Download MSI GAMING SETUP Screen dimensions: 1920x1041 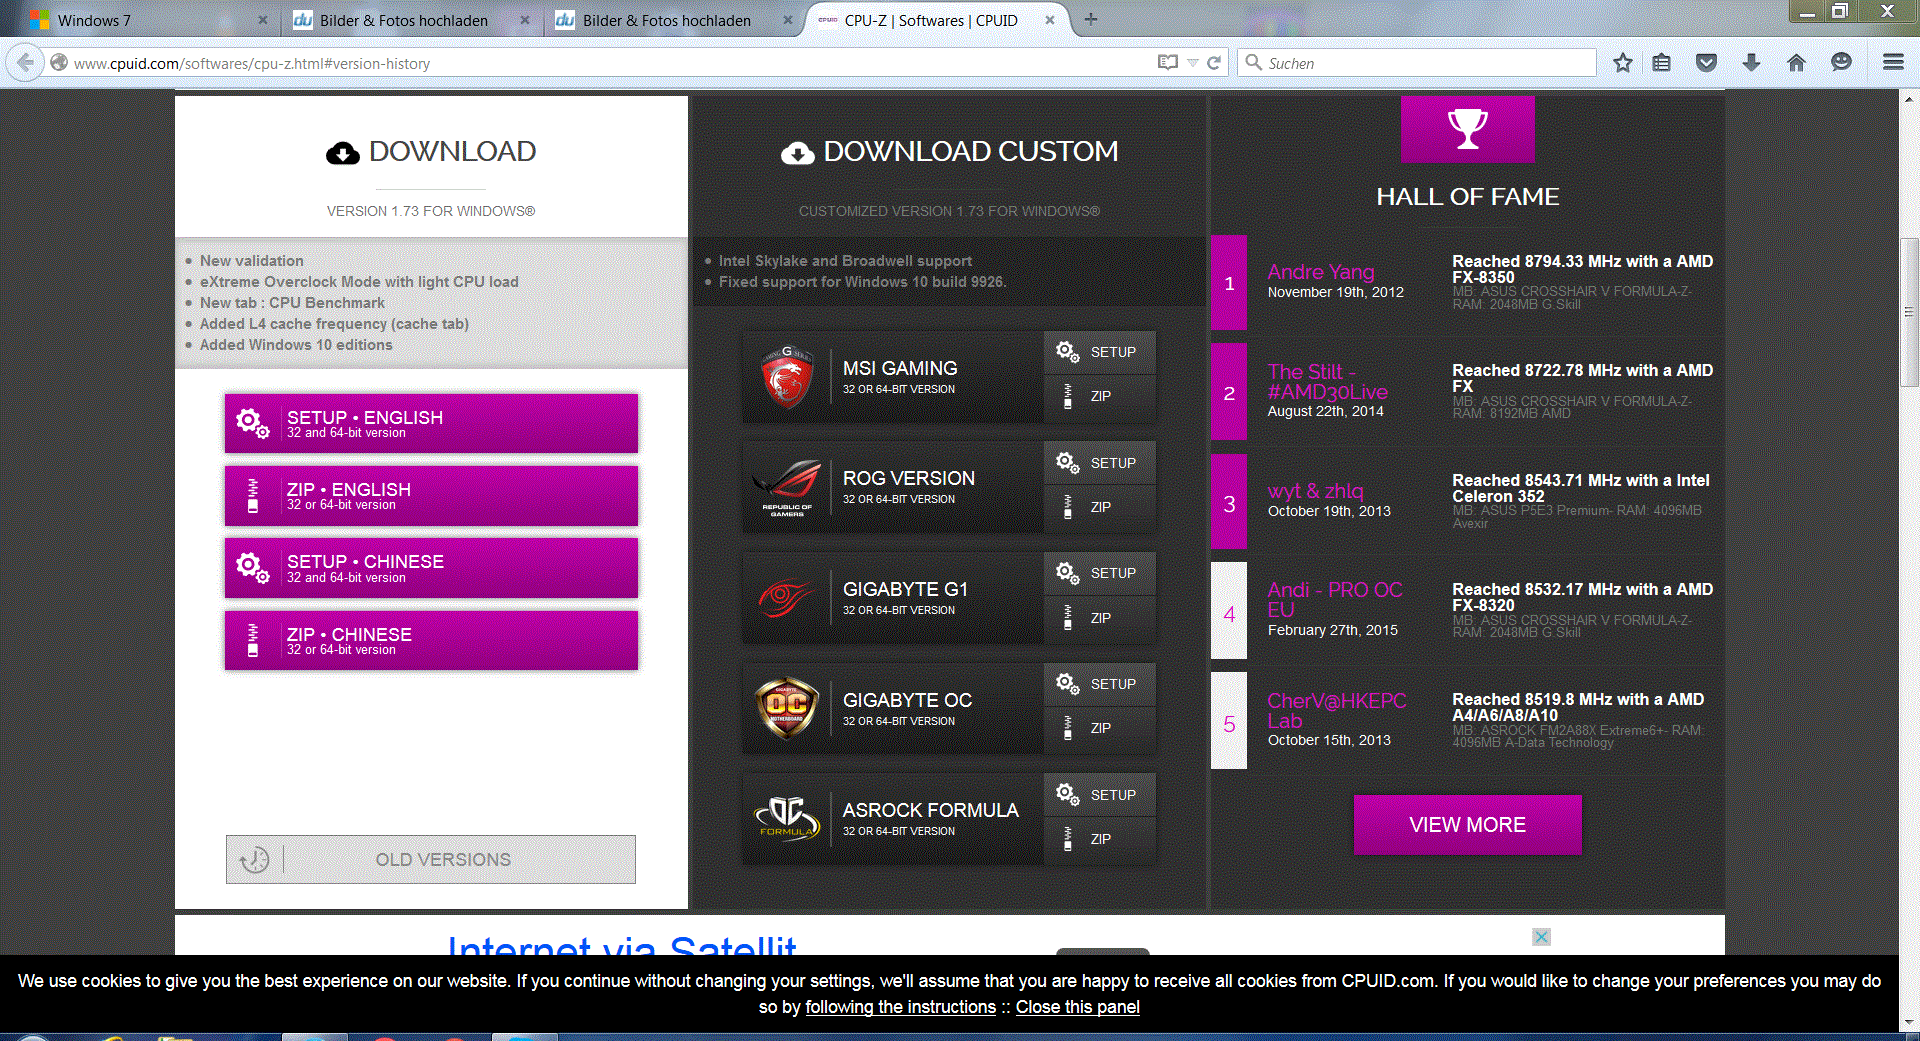click(x=1100, y=352)
